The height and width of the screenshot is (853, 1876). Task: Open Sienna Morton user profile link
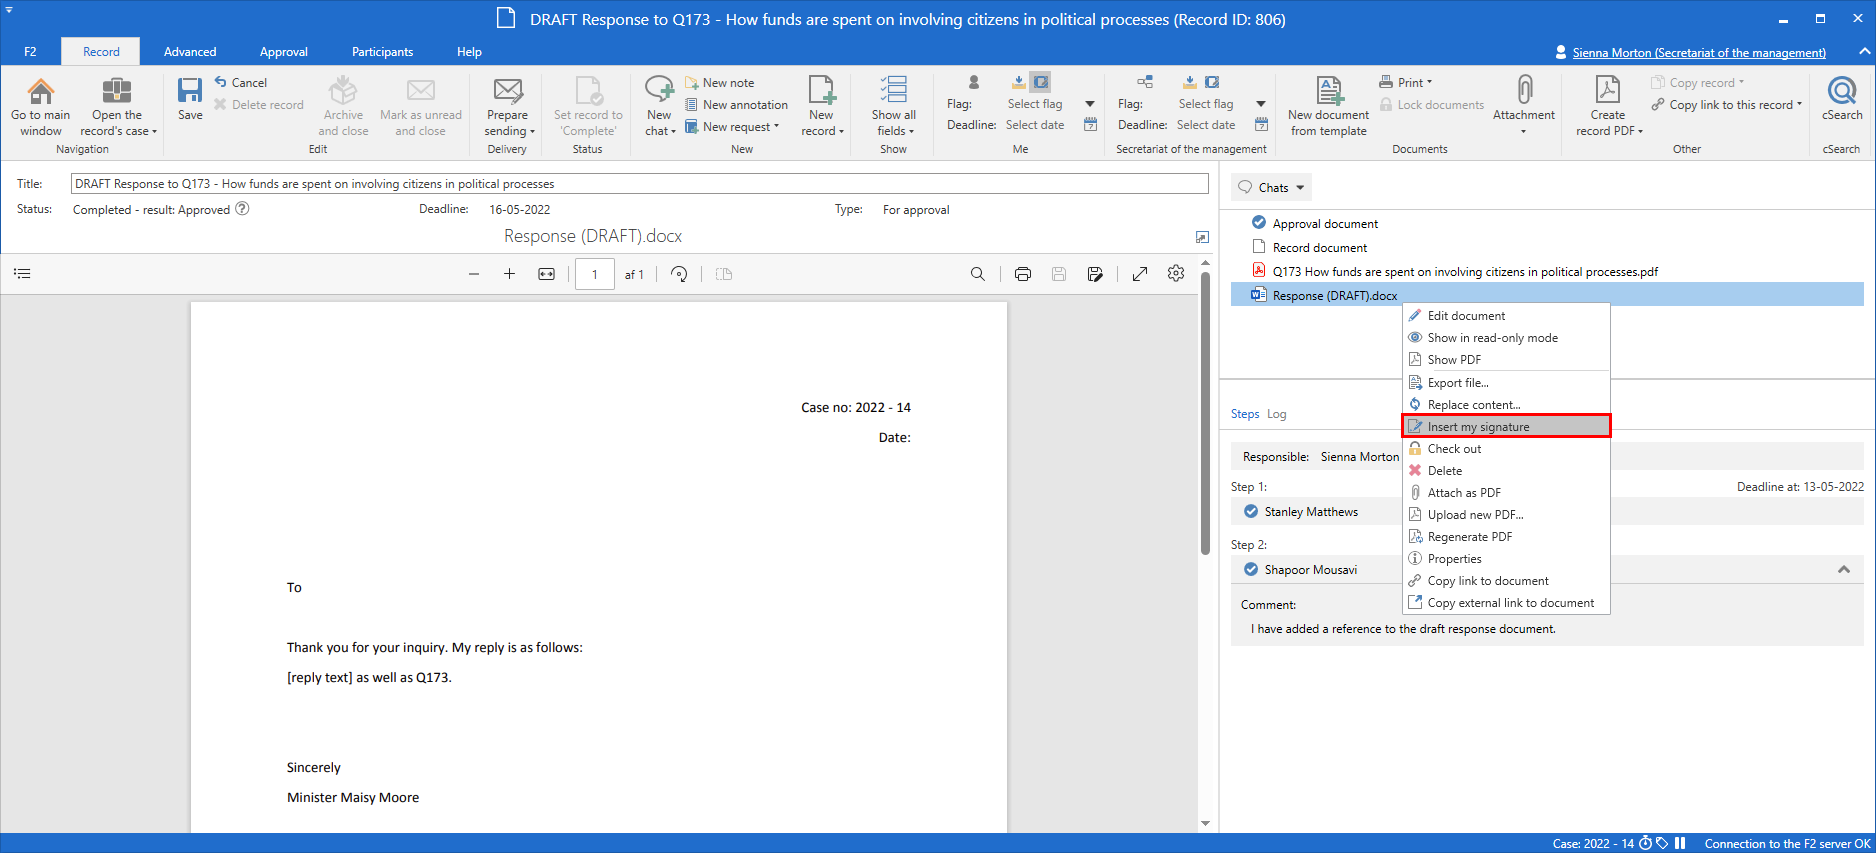(x=1698, y=53)
